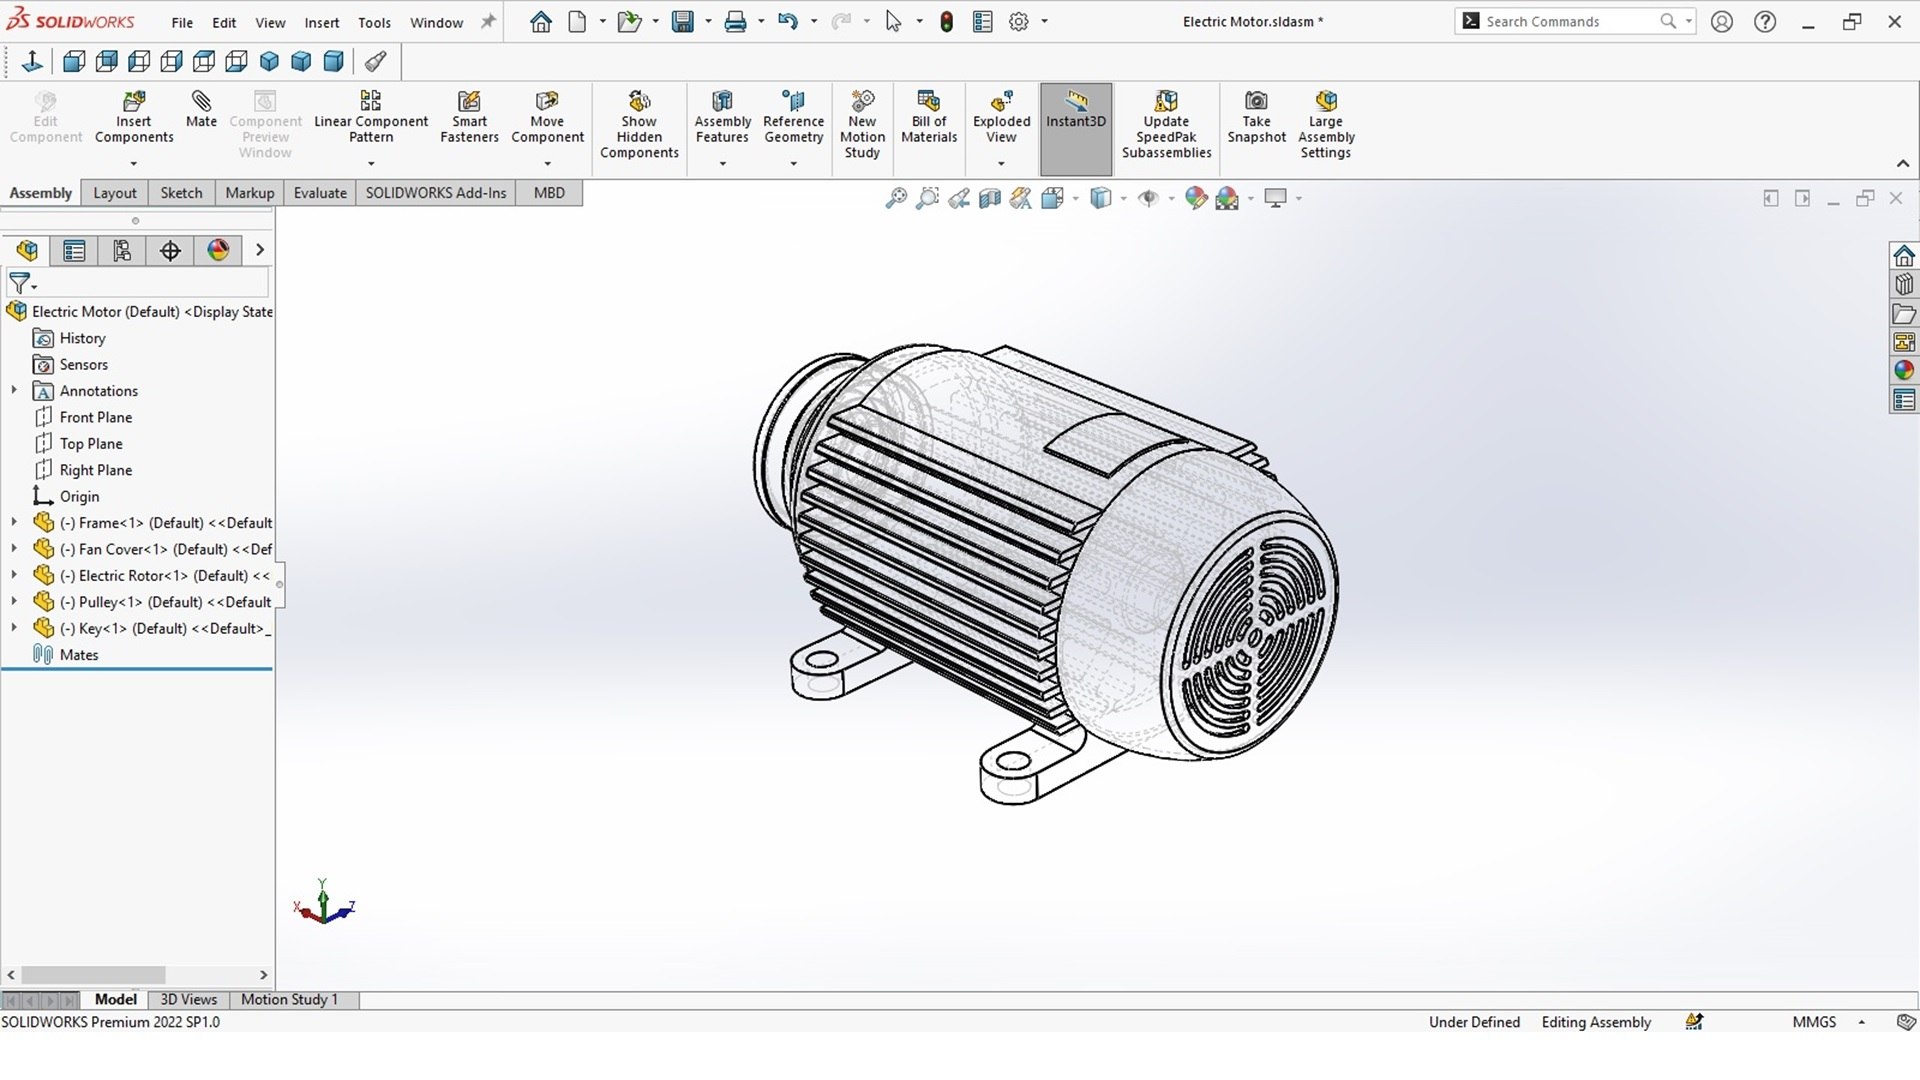The width and height of the screenshot is (1920, 1080).
Task: Expand the Electric Rotor<1> component
Action: [x=14, y=575]
